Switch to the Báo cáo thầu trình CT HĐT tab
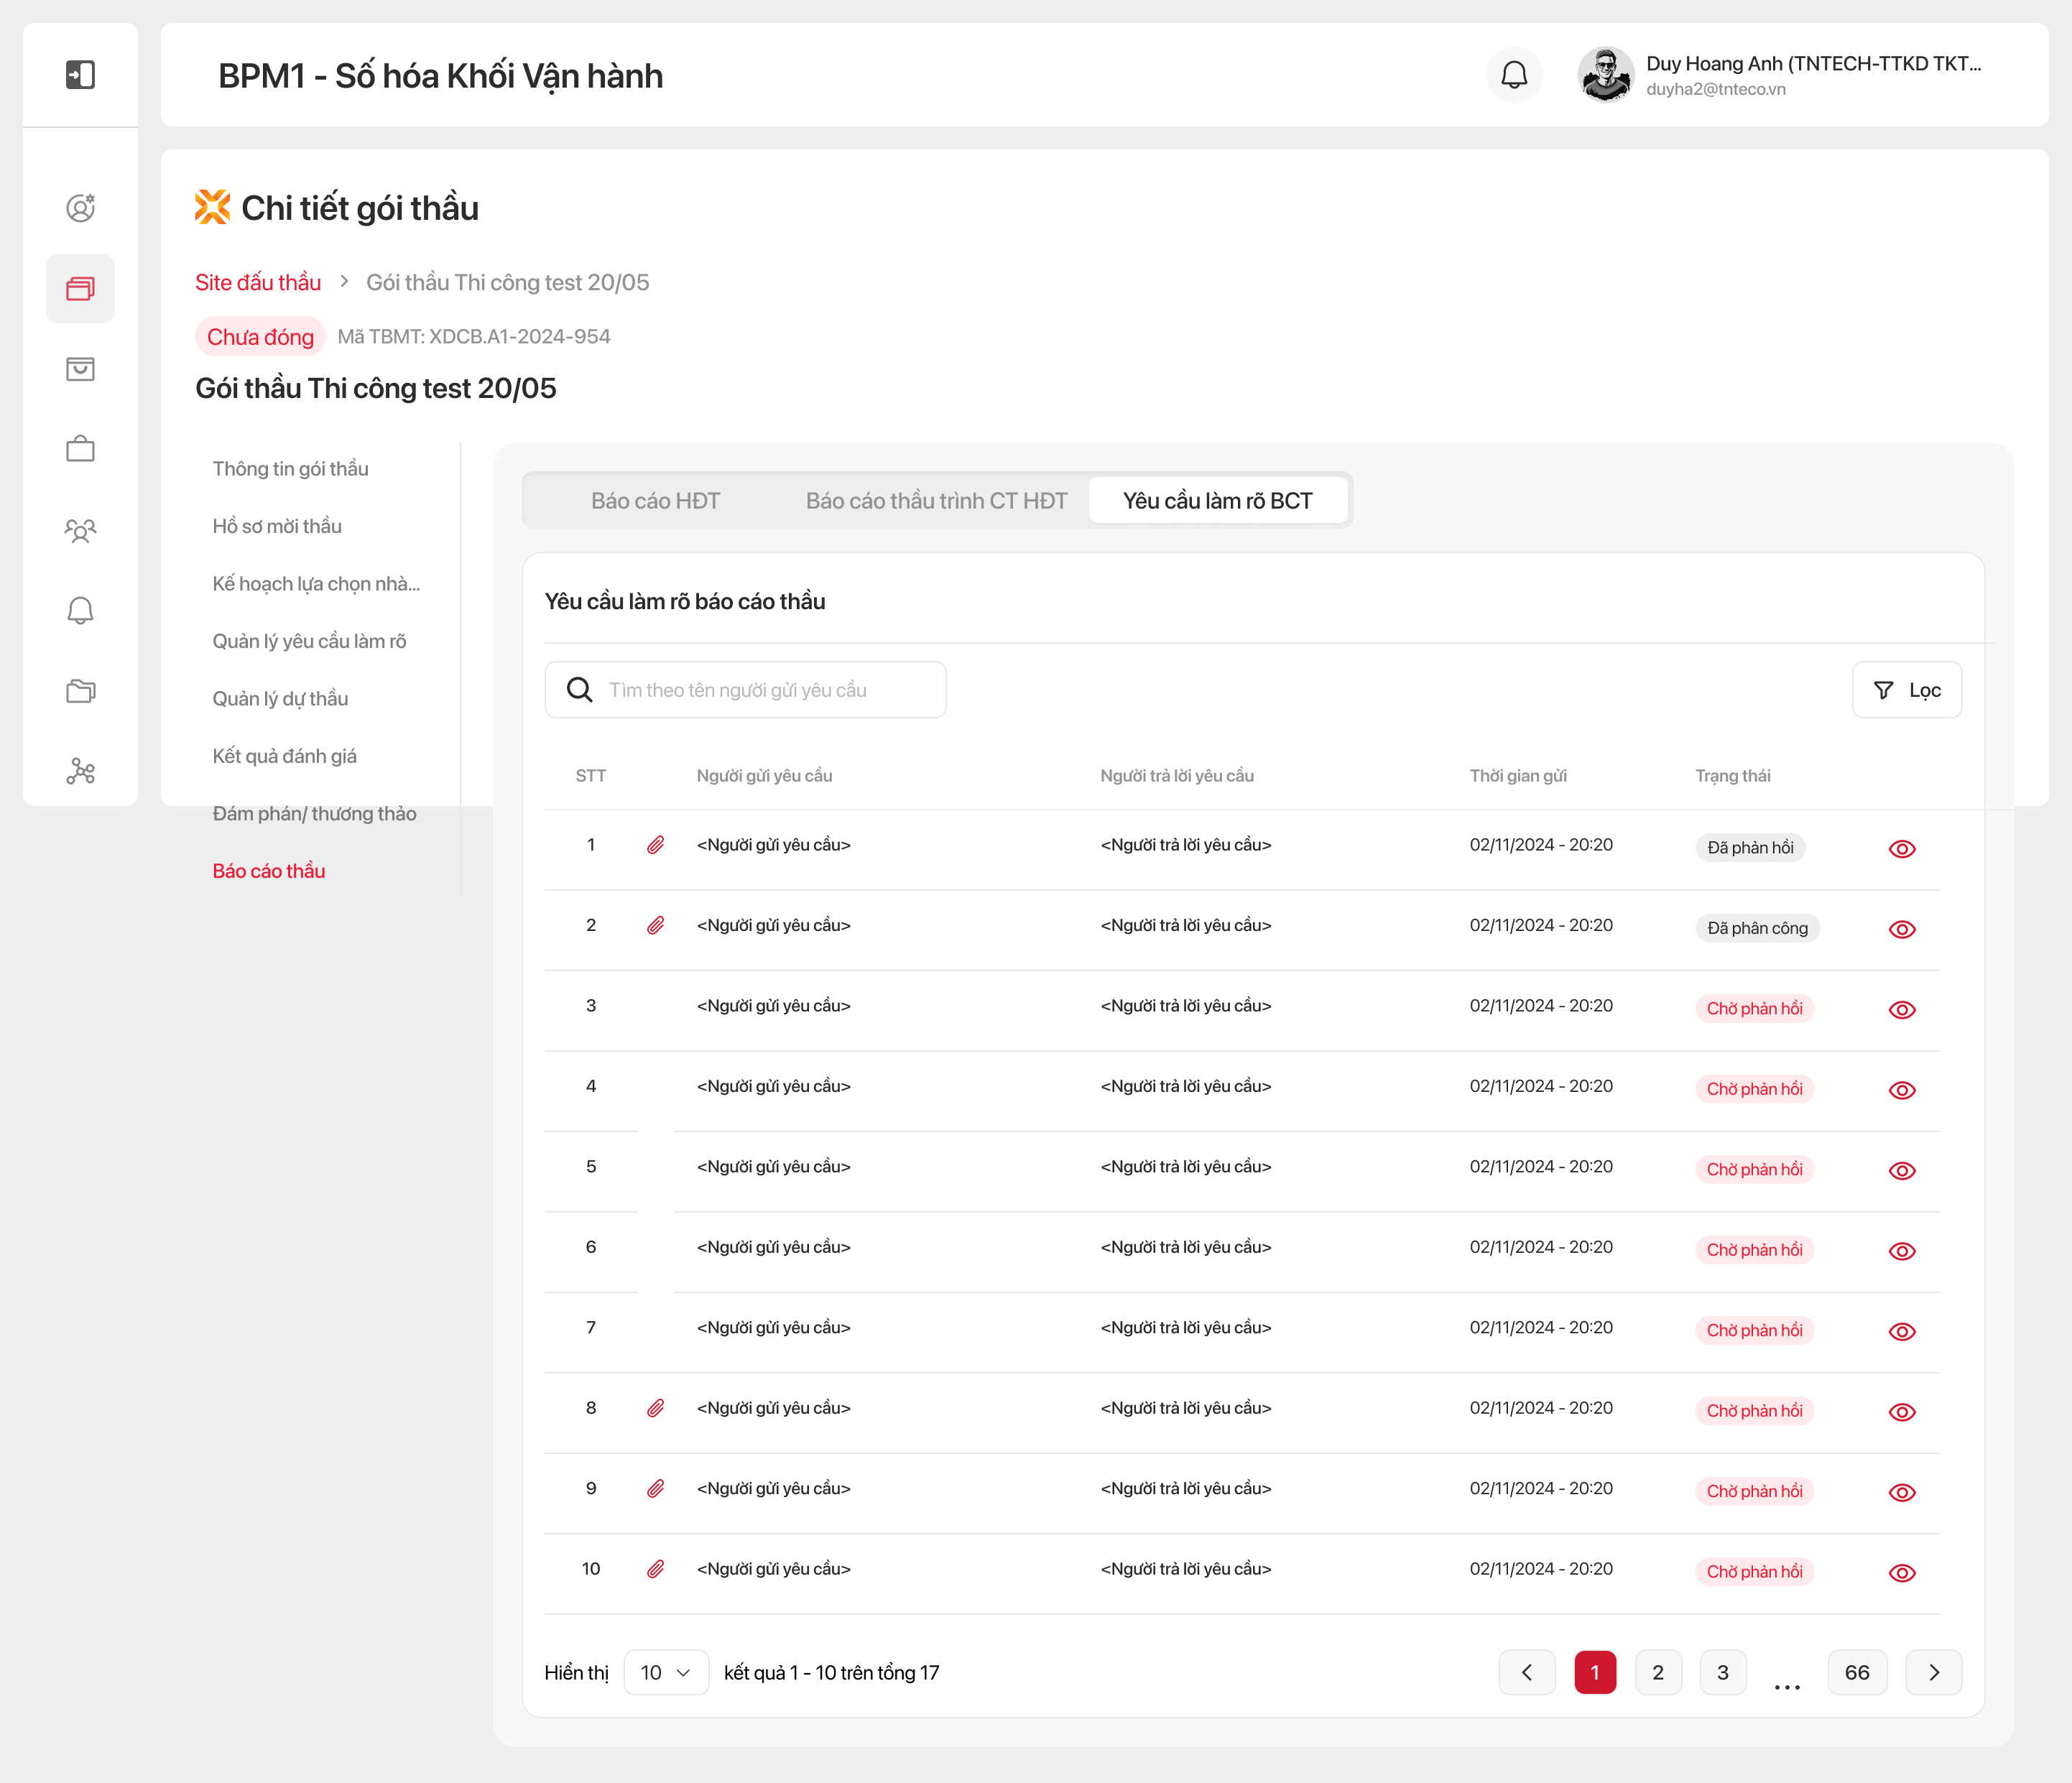The width and height of the screenshot is (2072, 1783). tap(936, 501)
